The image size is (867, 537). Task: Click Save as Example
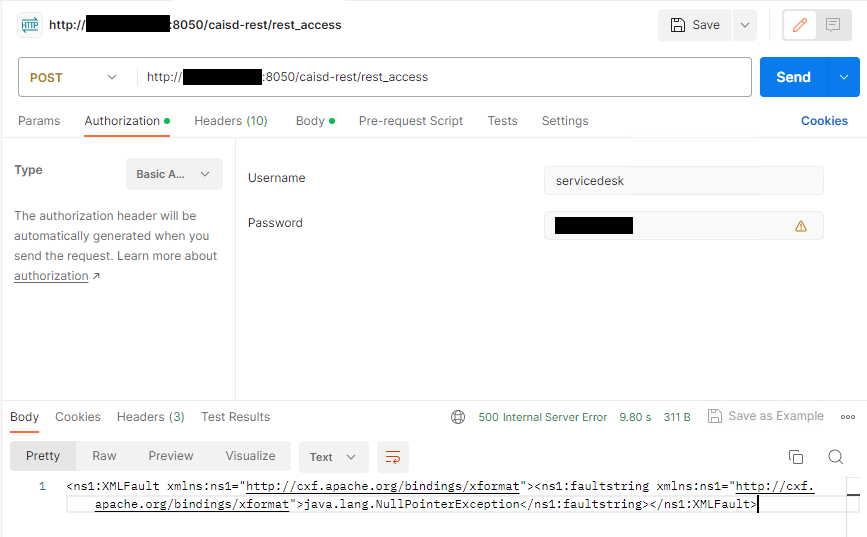766,416
